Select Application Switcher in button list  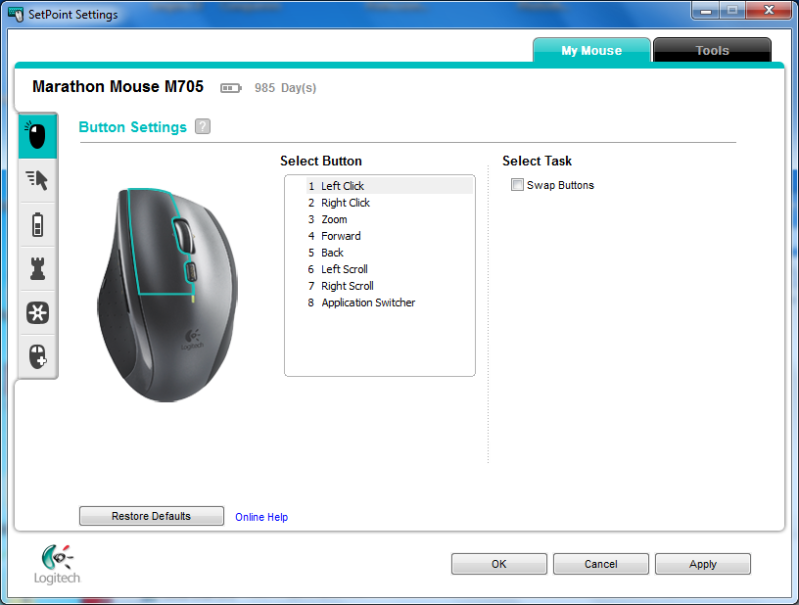(x=389, y=303)
